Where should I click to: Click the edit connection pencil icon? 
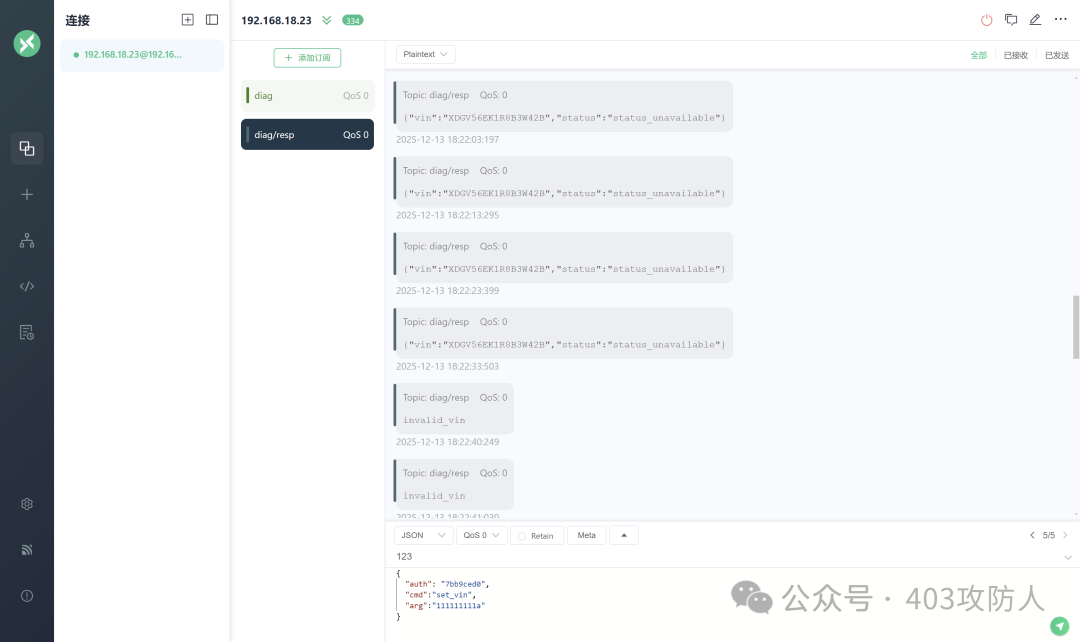[x=1035, y=20]
